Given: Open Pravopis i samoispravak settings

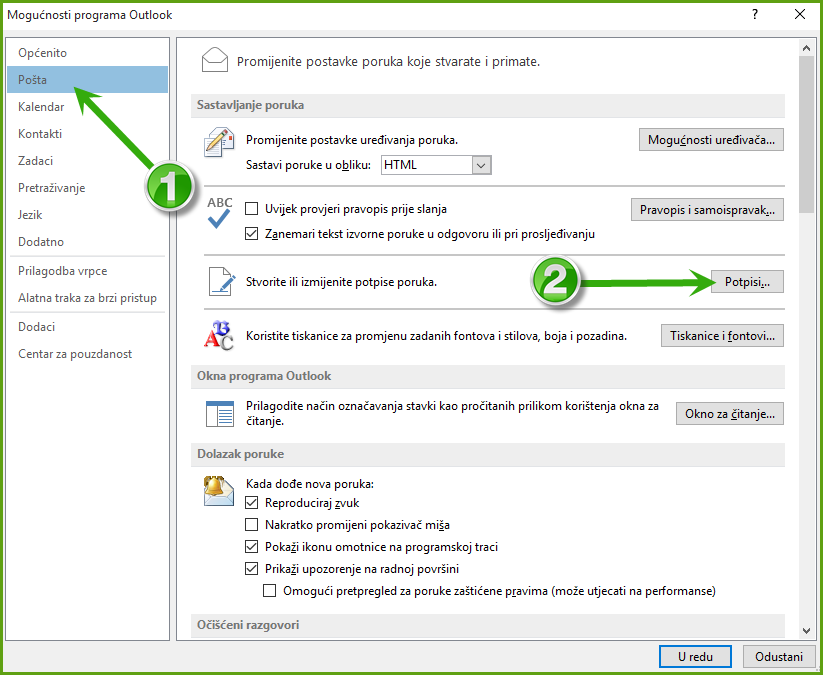Looking at the screenshot, I should (708, 209).
